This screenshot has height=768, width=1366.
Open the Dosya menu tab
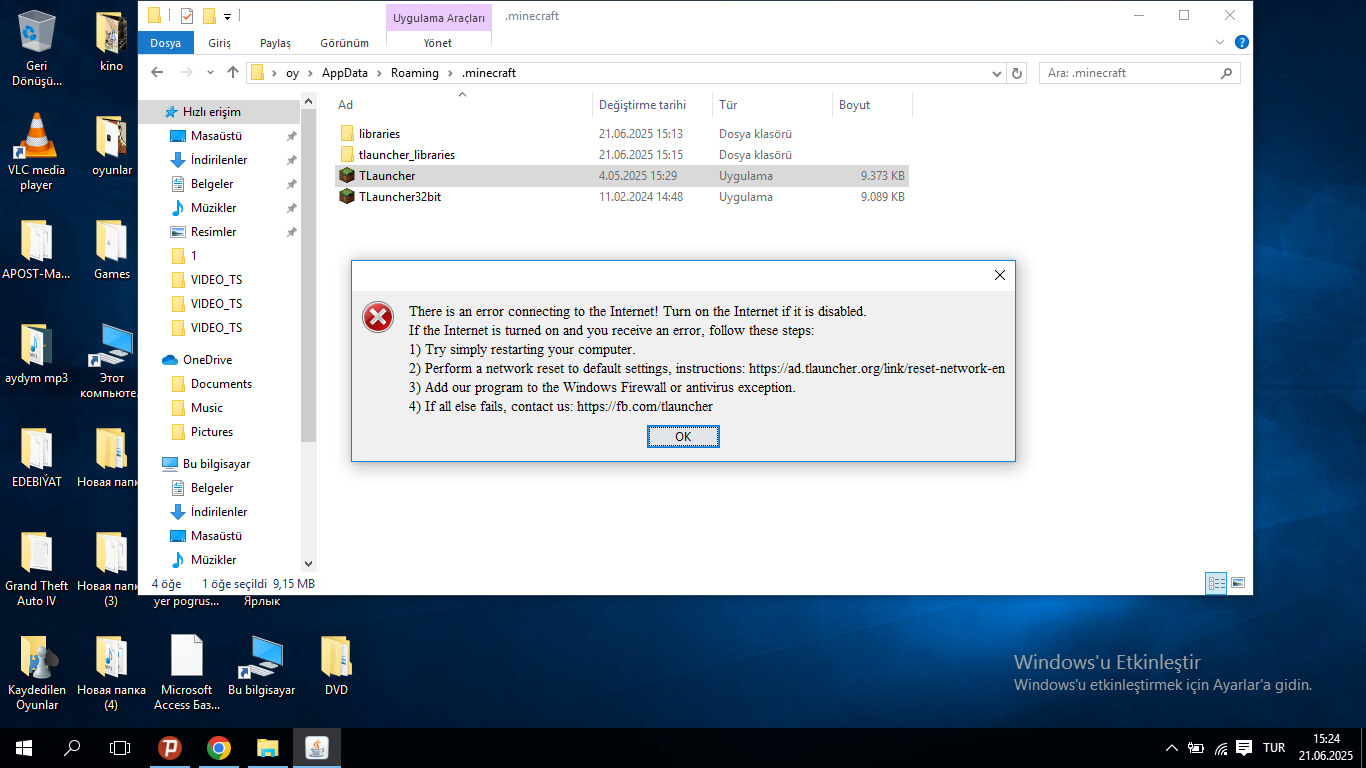click(166, 43)
